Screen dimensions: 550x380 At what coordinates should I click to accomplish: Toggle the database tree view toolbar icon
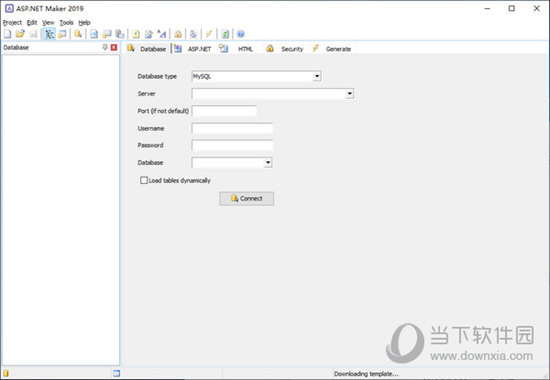[49, 34]
